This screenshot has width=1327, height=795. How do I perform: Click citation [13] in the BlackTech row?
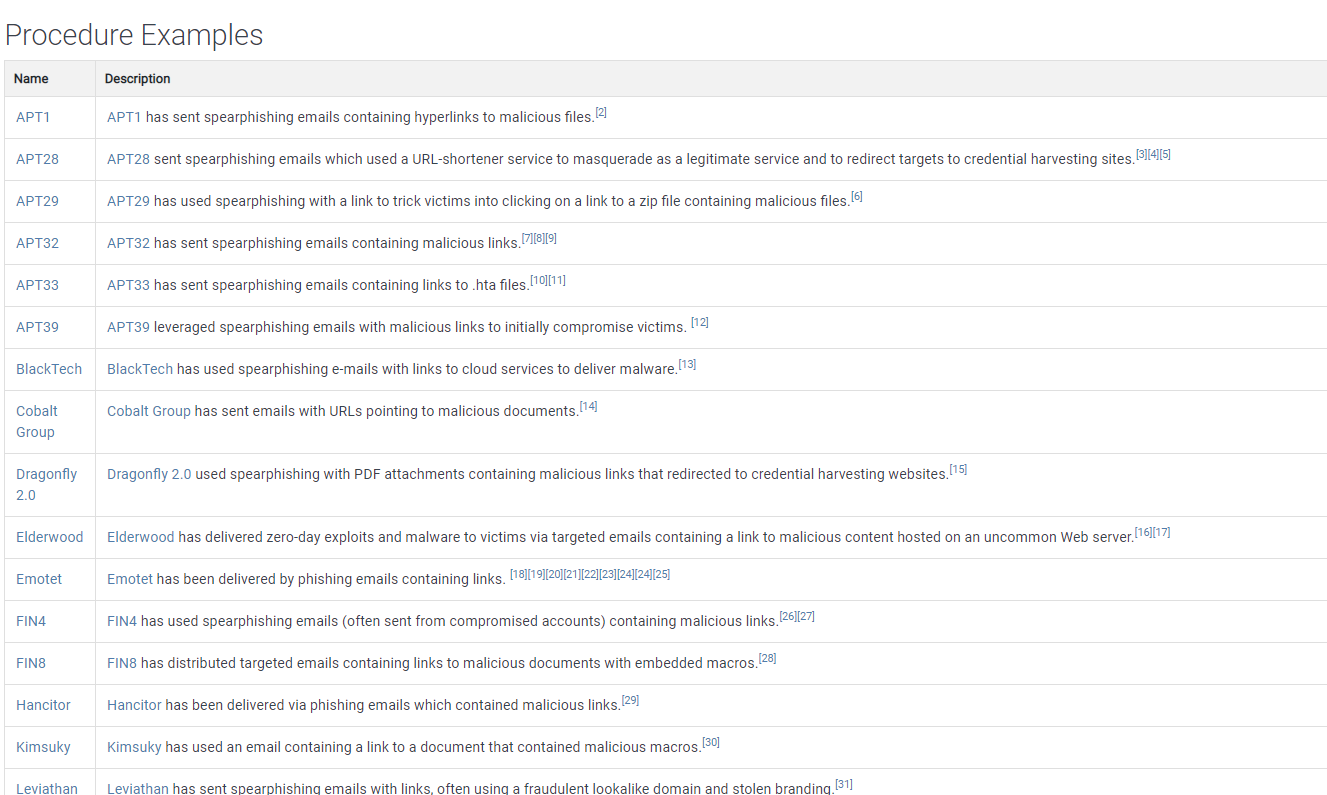[x=687, y=365]
